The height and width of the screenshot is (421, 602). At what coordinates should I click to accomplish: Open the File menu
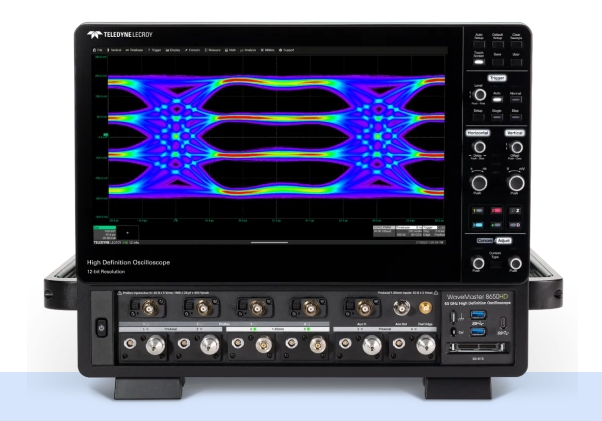tap(99, 48)
